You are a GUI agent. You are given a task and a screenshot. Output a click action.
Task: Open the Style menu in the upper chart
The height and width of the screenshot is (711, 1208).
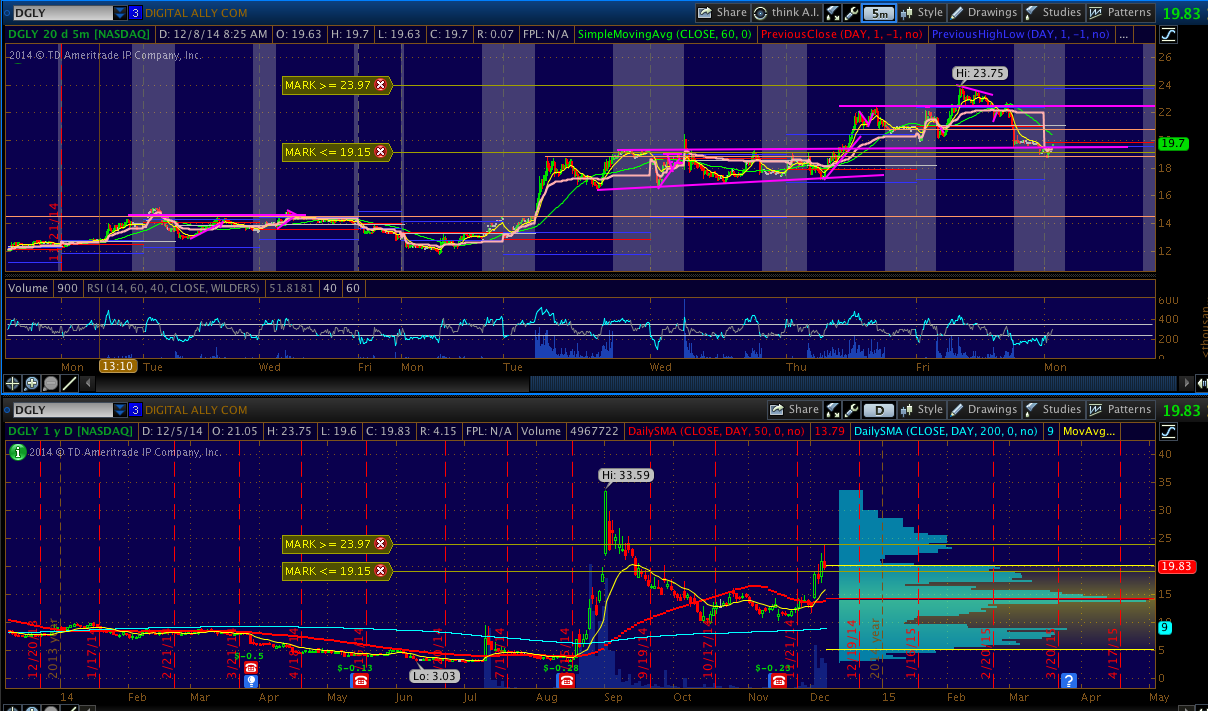tap(921, 13)
